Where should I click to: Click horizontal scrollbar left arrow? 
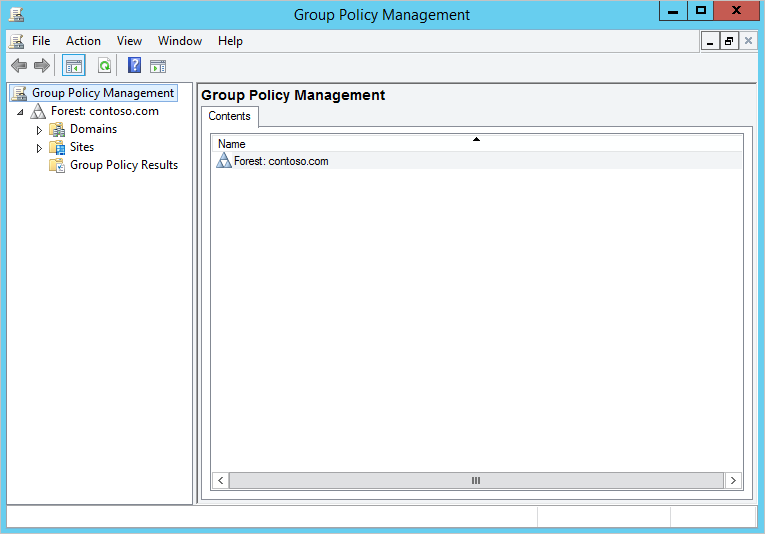tap(221, 480)
